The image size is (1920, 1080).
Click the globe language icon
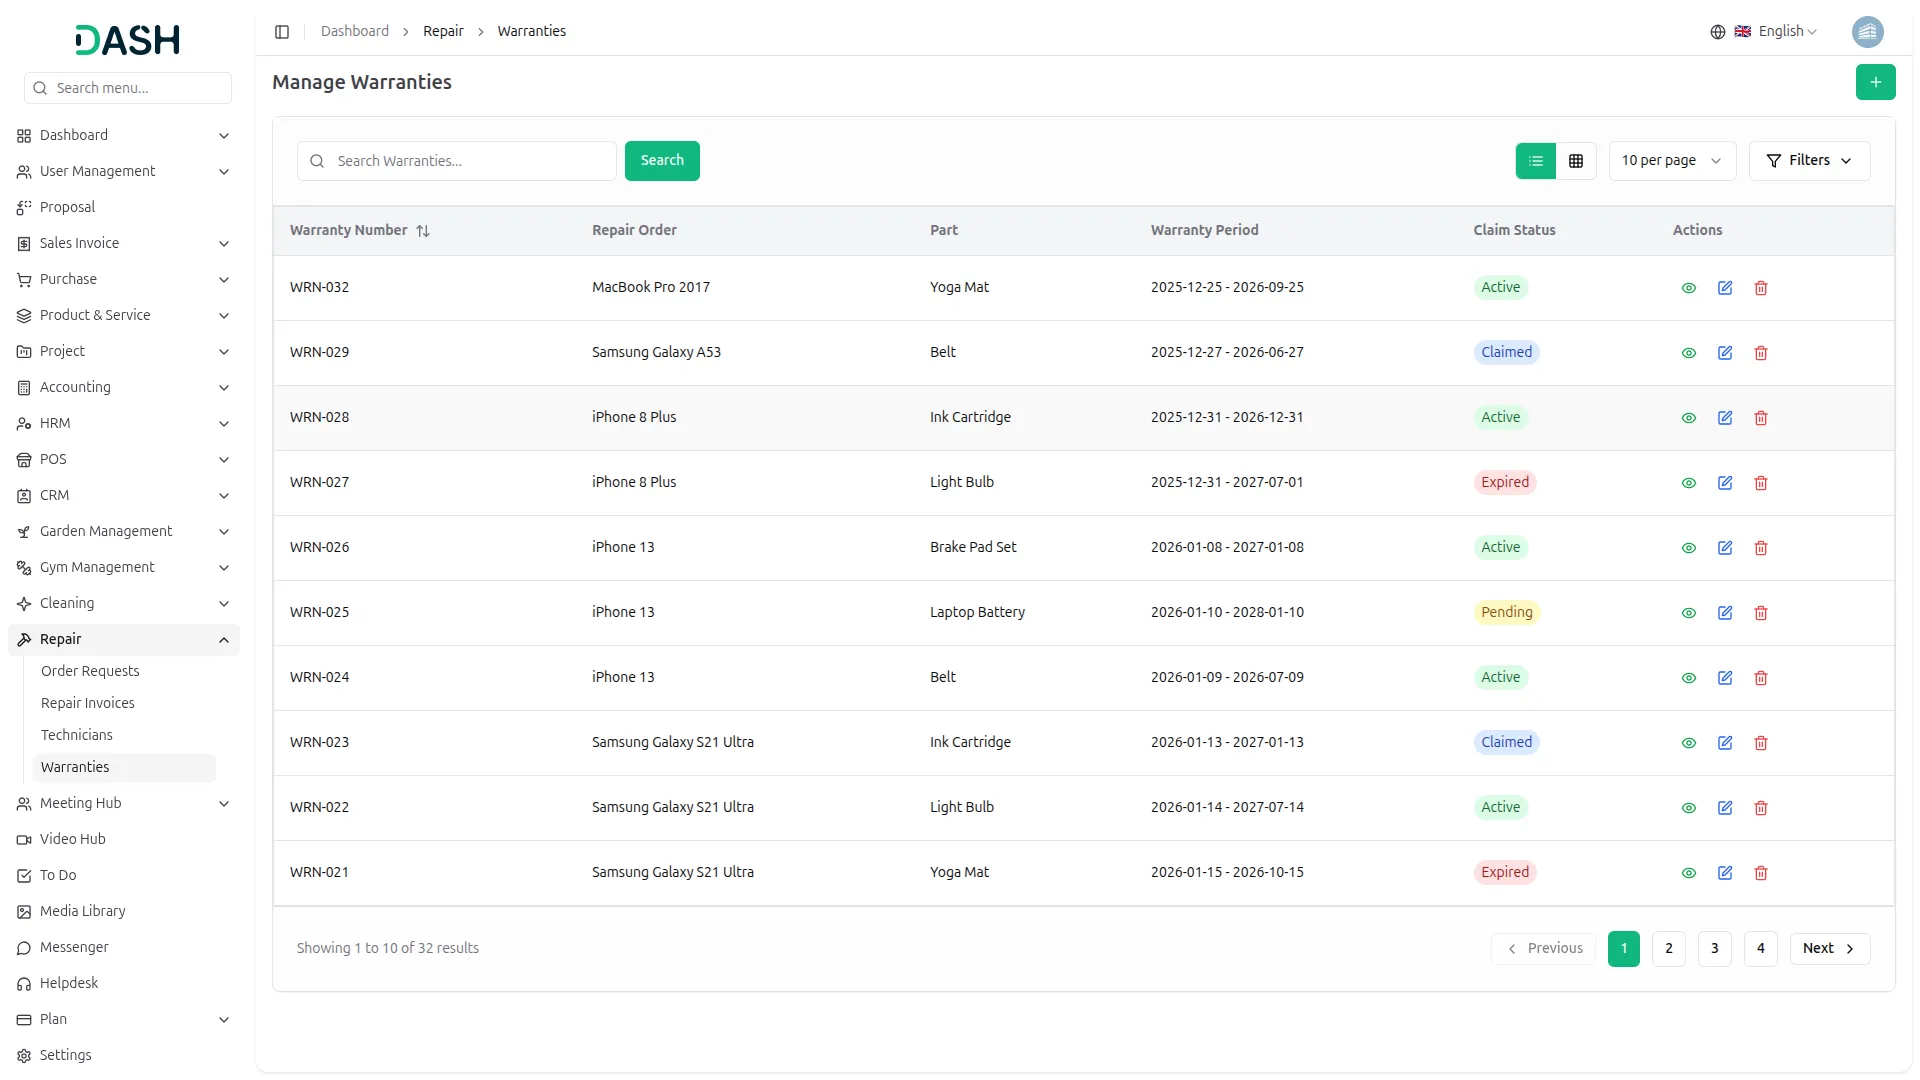click(1717, 32)
